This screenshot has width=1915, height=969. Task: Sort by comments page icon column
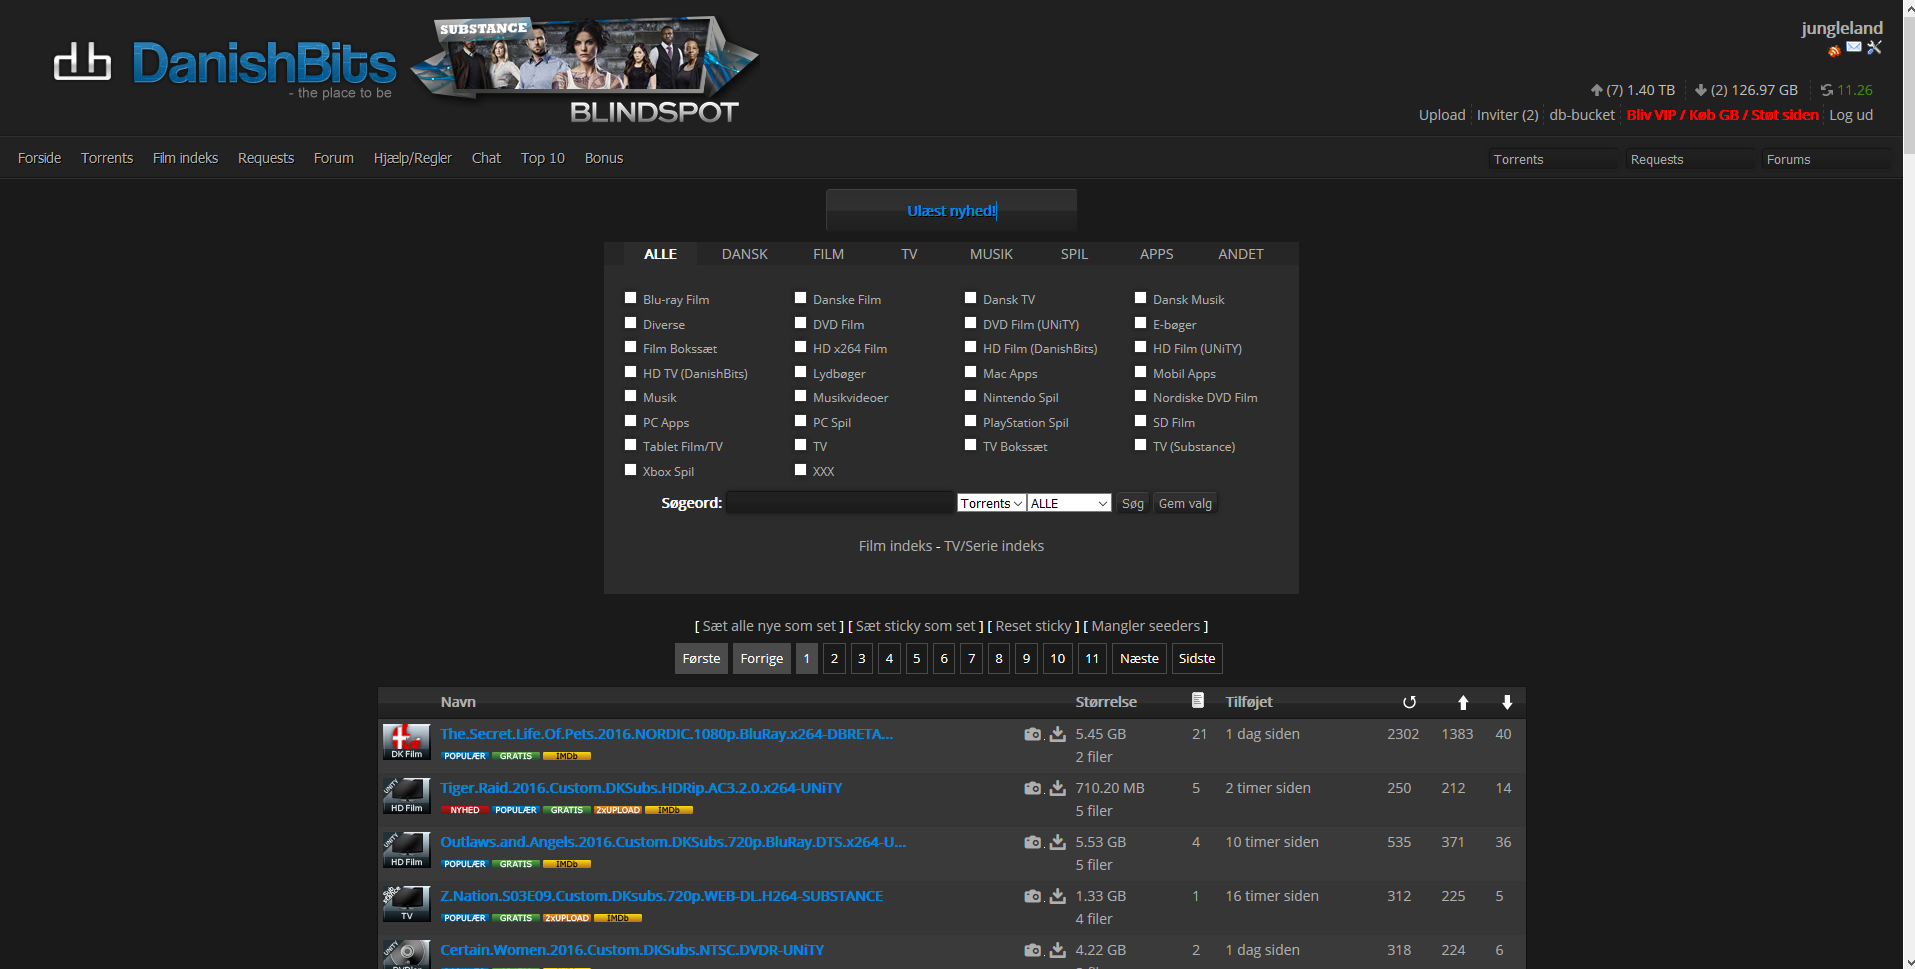pos(1198,701)
